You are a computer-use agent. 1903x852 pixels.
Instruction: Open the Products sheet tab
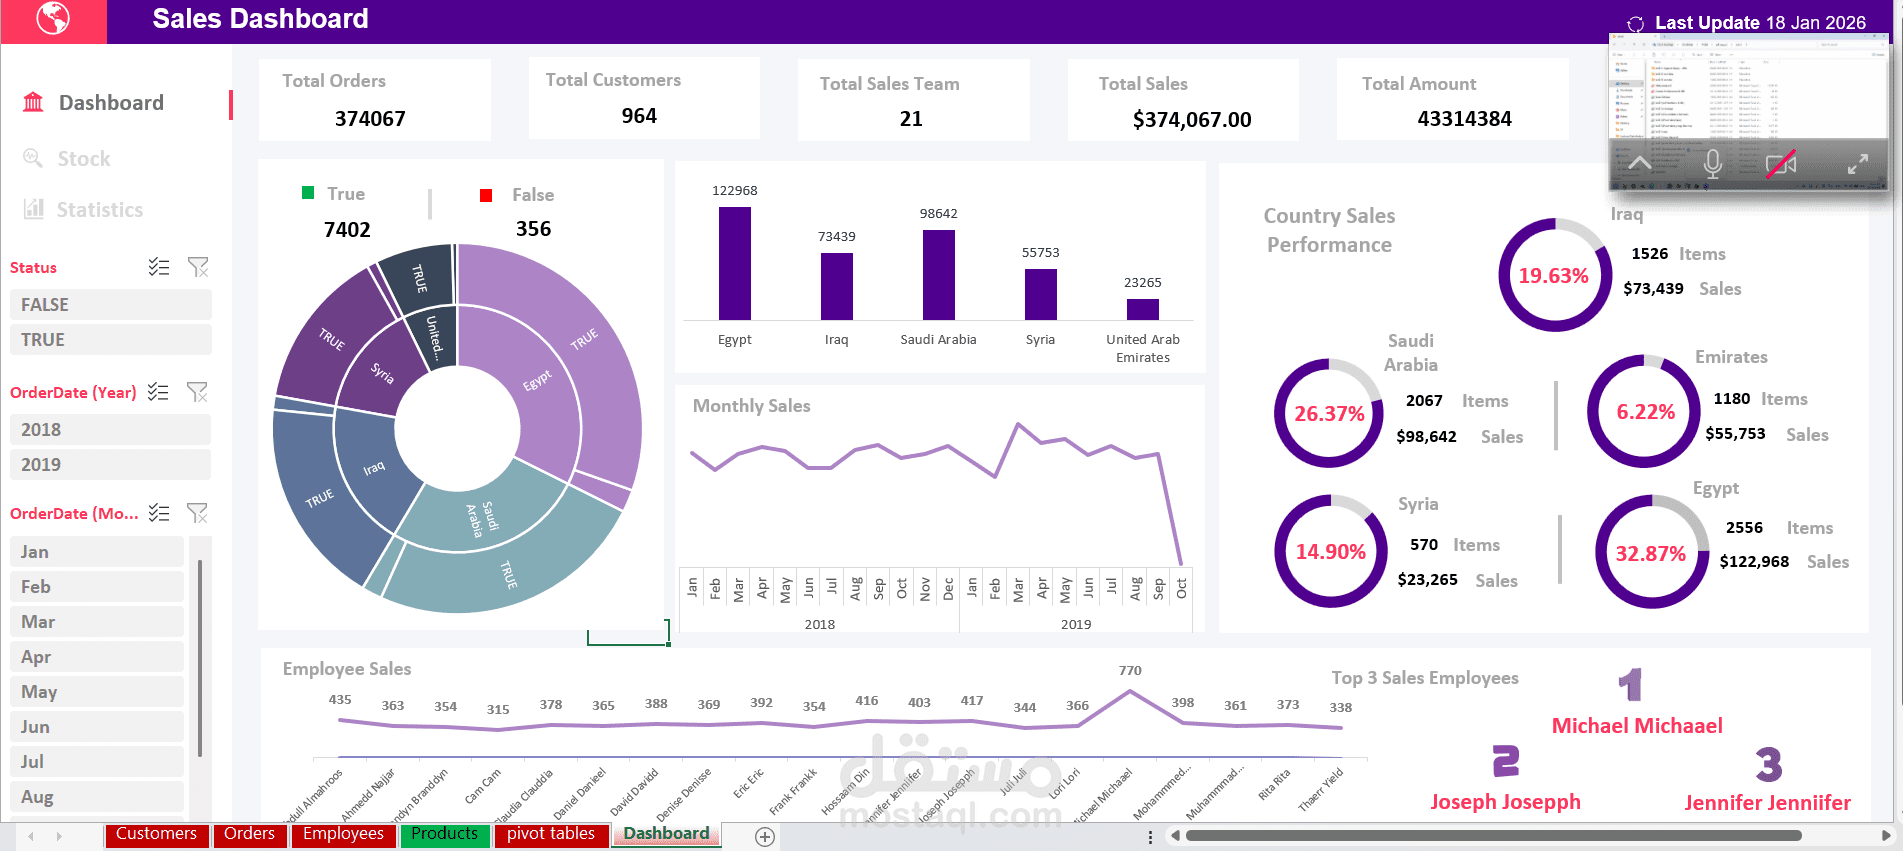click(x=444, y=834)
